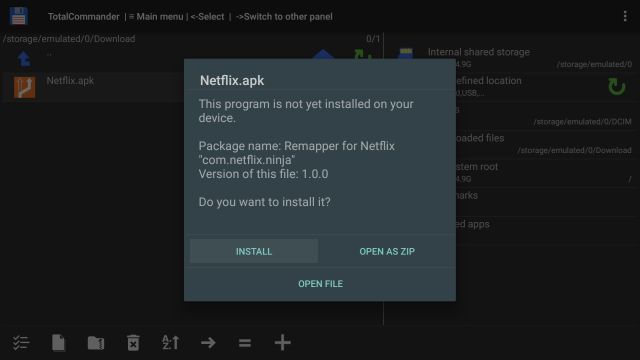Viewport: 640px width, 360px height.
Task: Click the delete trash icon
Action: (133, 342)
